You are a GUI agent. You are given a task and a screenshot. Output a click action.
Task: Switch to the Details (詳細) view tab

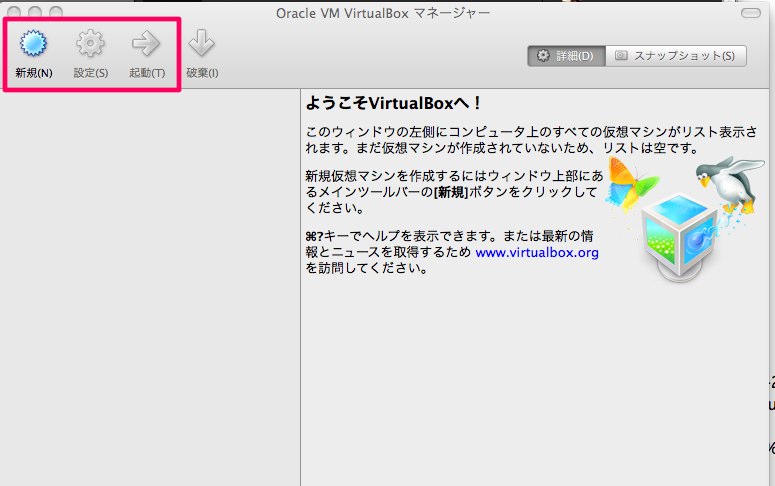[x=566, y=56]
